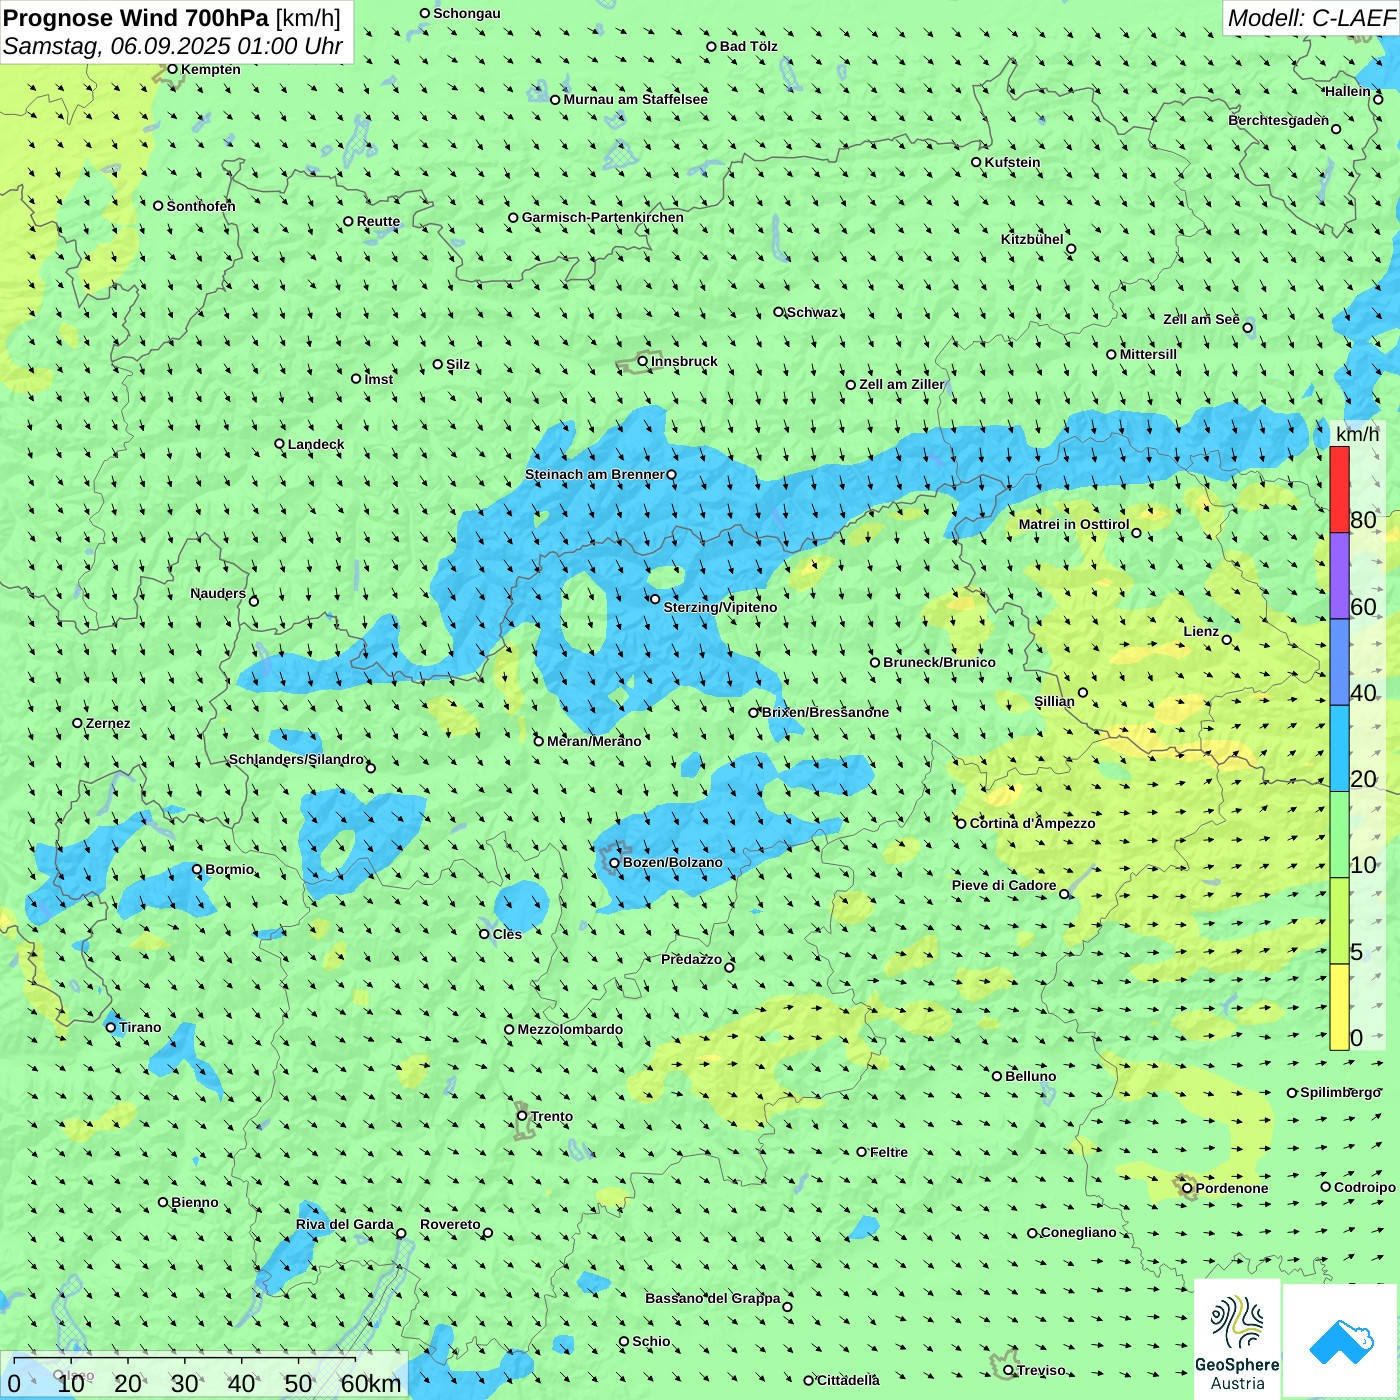Click the GeoSphere Austria logo
The image size is (1400, 1400).
coord(1237,1340)
